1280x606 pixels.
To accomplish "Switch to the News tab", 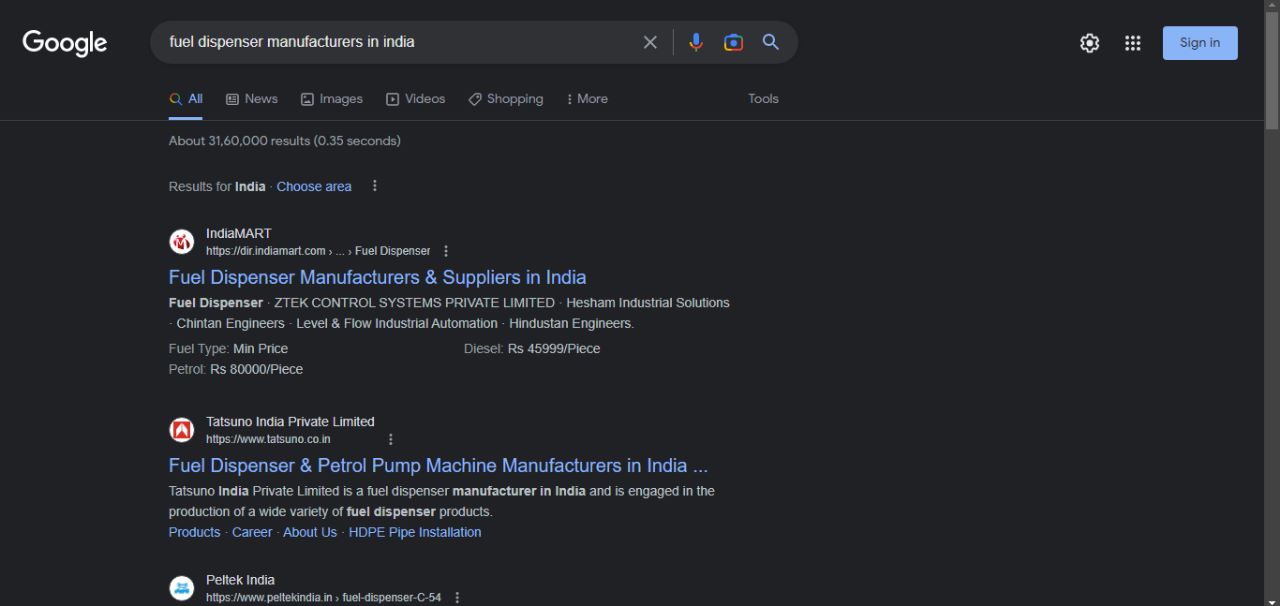I will pyautogui.click(x=252, y=99).
